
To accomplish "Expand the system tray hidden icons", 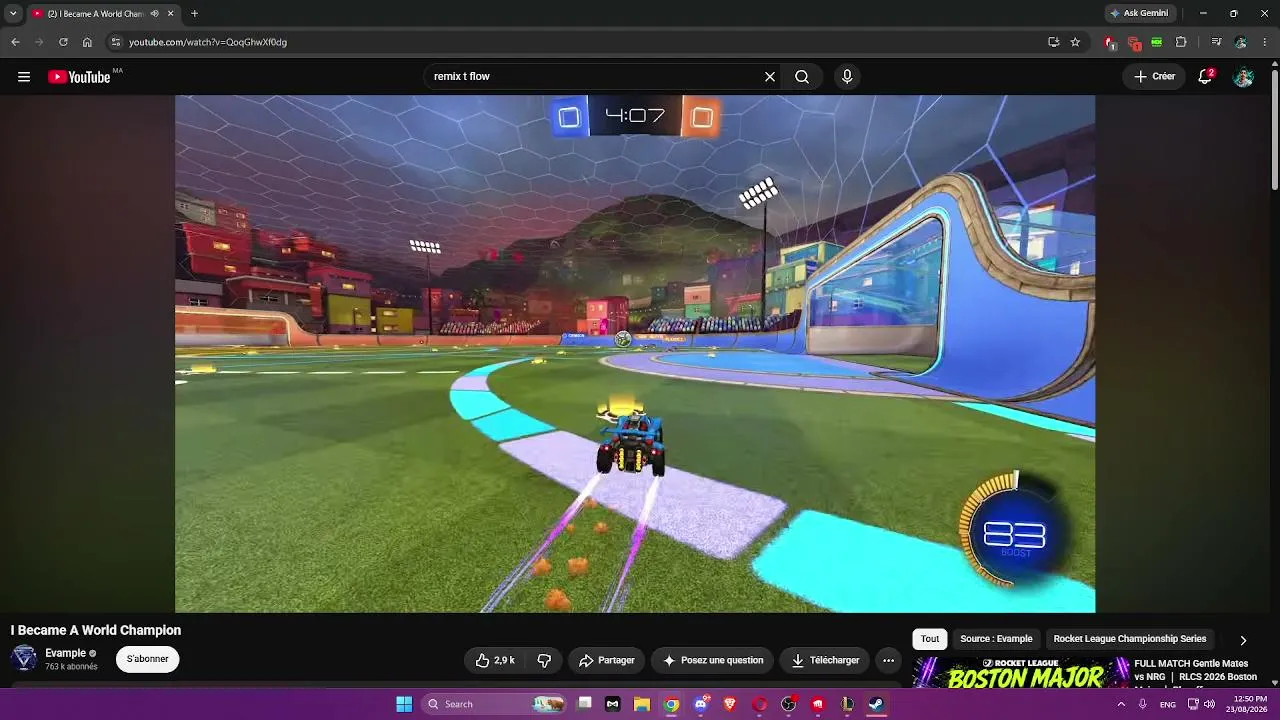I will point(1120,704).
